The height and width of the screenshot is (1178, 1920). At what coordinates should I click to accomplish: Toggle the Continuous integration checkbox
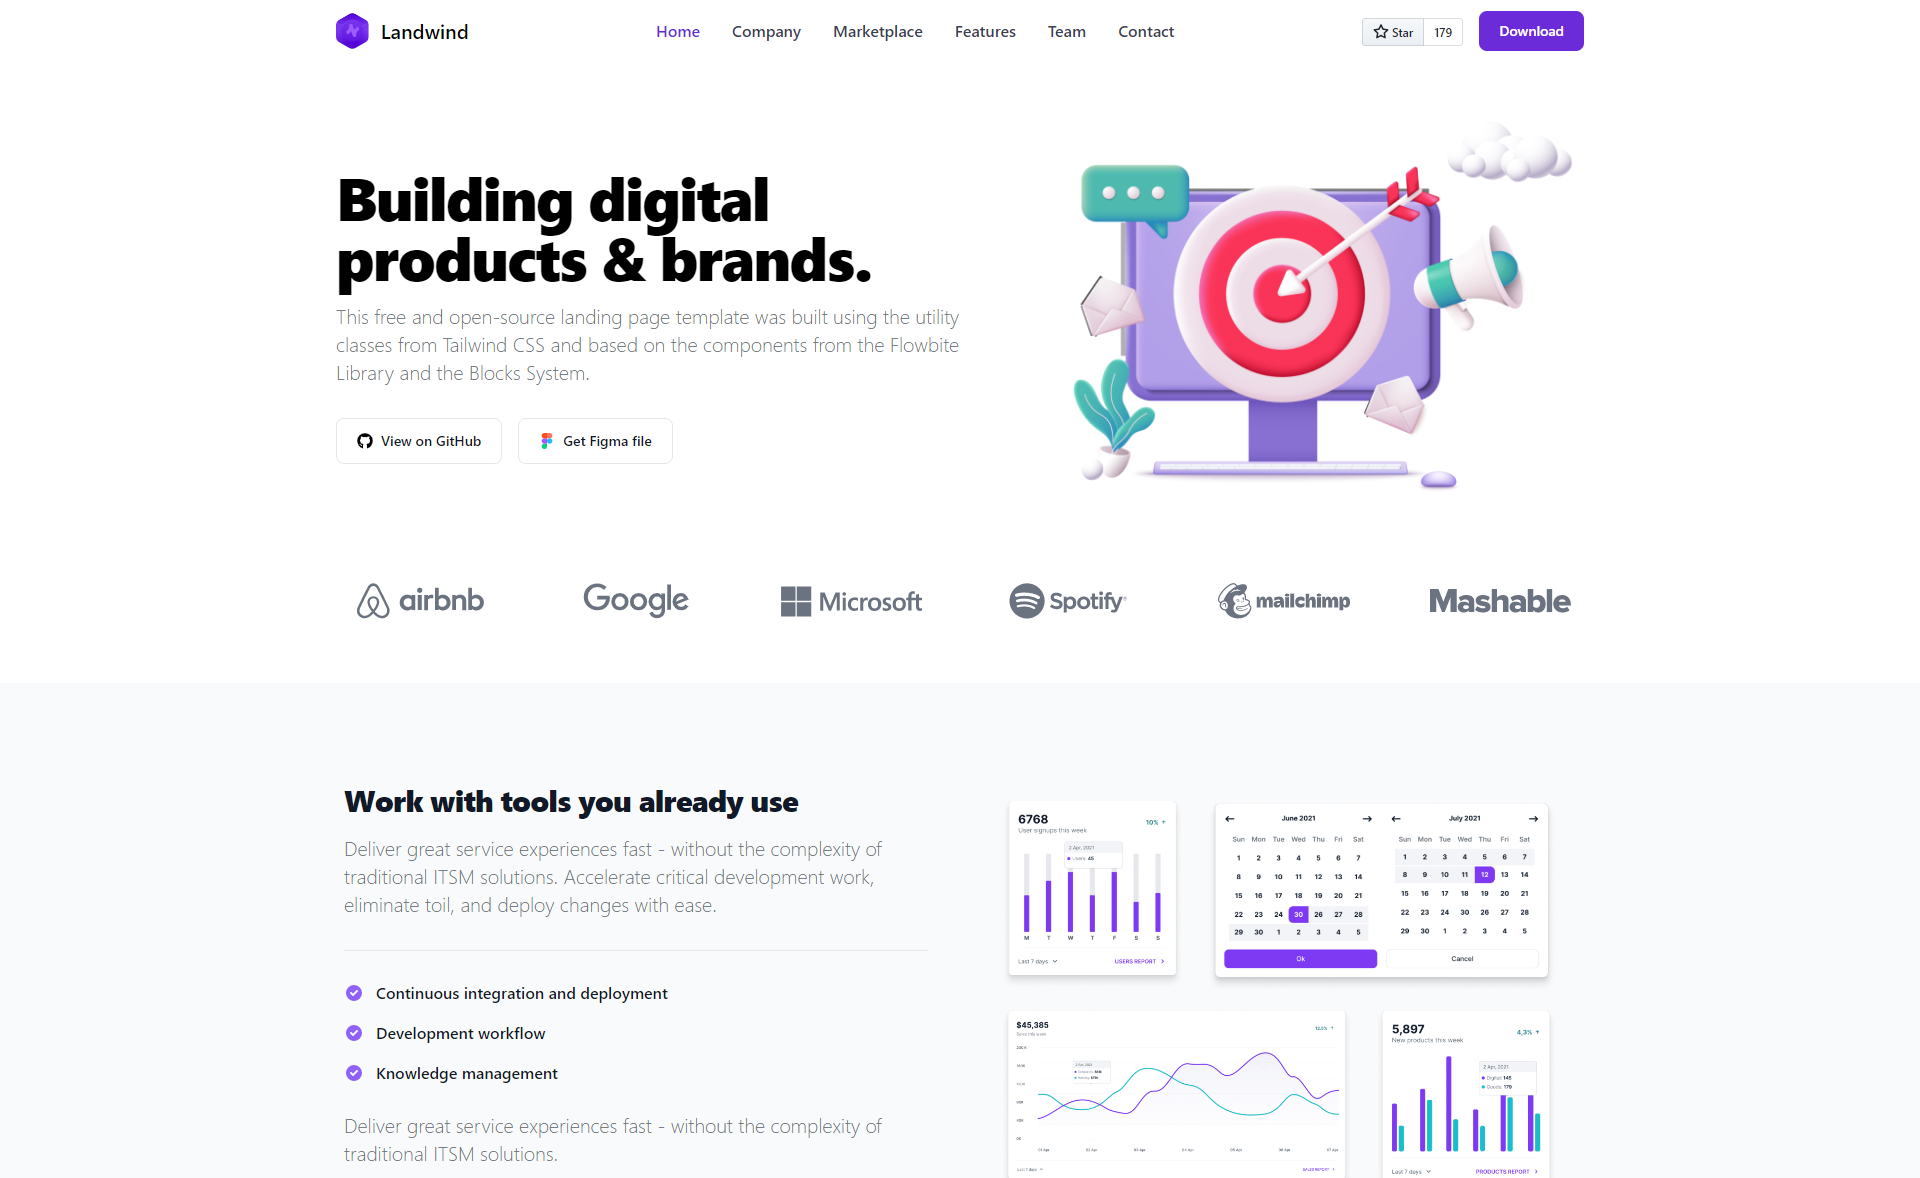point(355,993)
